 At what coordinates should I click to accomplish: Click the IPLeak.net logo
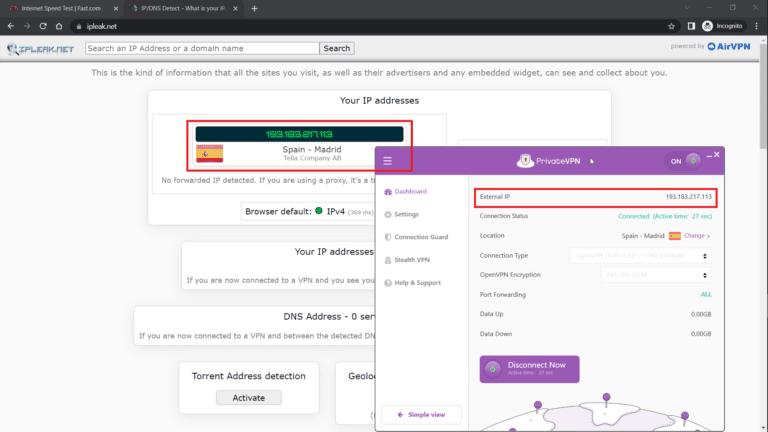pyautogui.click(x=40, y=48)
